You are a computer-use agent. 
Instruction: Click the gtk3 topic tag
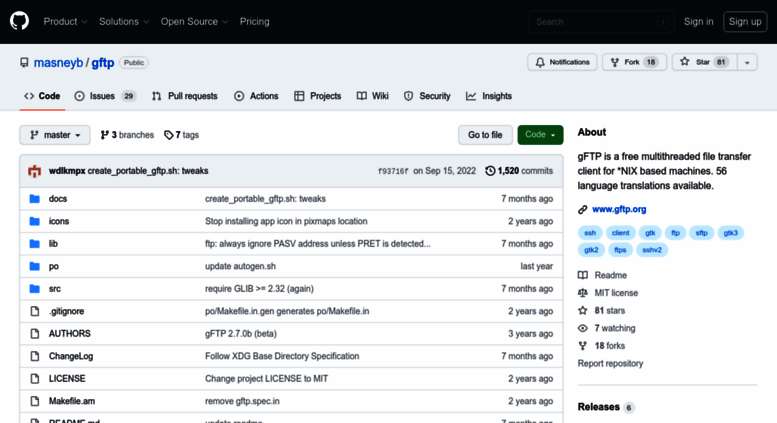pyautogui.click(x=730, y=233)
